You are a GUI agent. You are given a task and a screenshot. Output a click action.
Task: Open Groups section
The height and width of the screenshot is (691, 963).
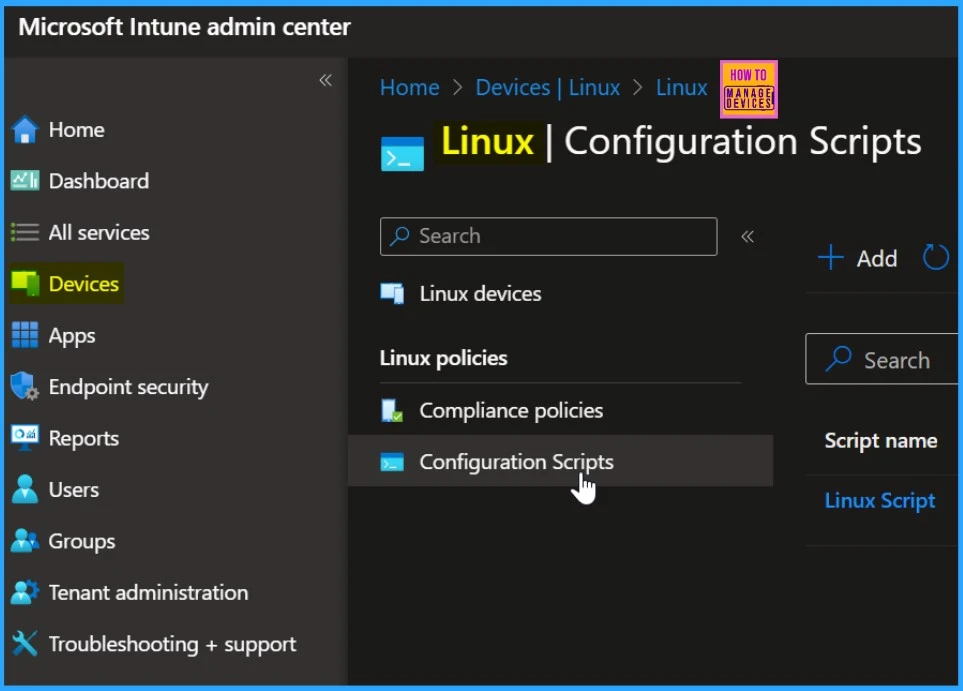pos(82,541)
